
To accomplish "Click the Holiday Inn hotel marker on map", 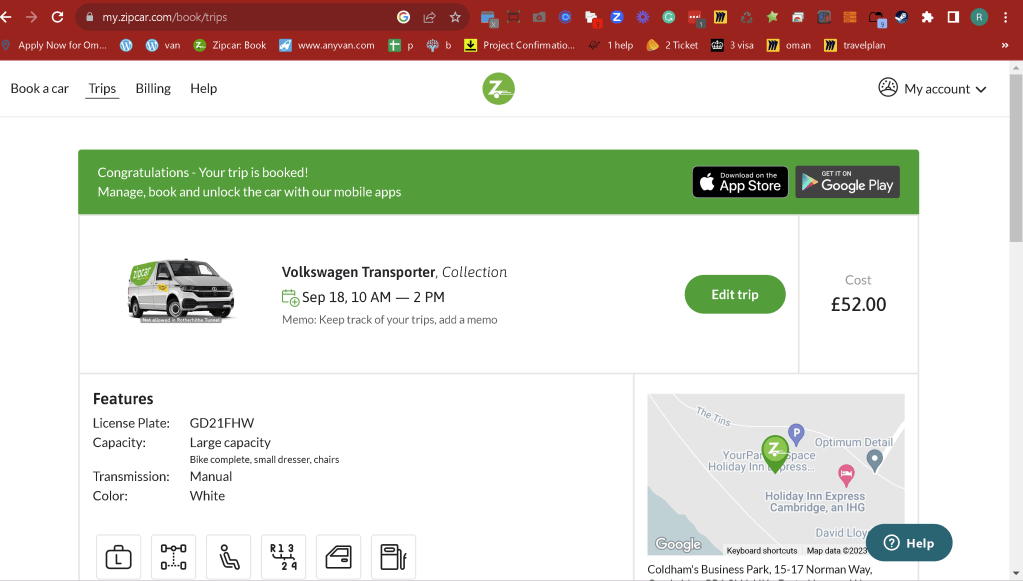I will [x=846, y=475].
